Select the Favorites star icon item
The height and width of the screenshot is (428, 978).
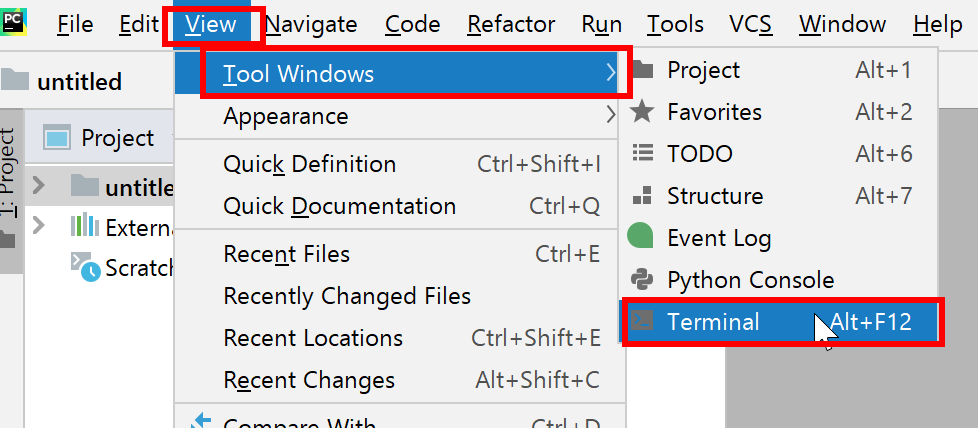coord(642,112)
